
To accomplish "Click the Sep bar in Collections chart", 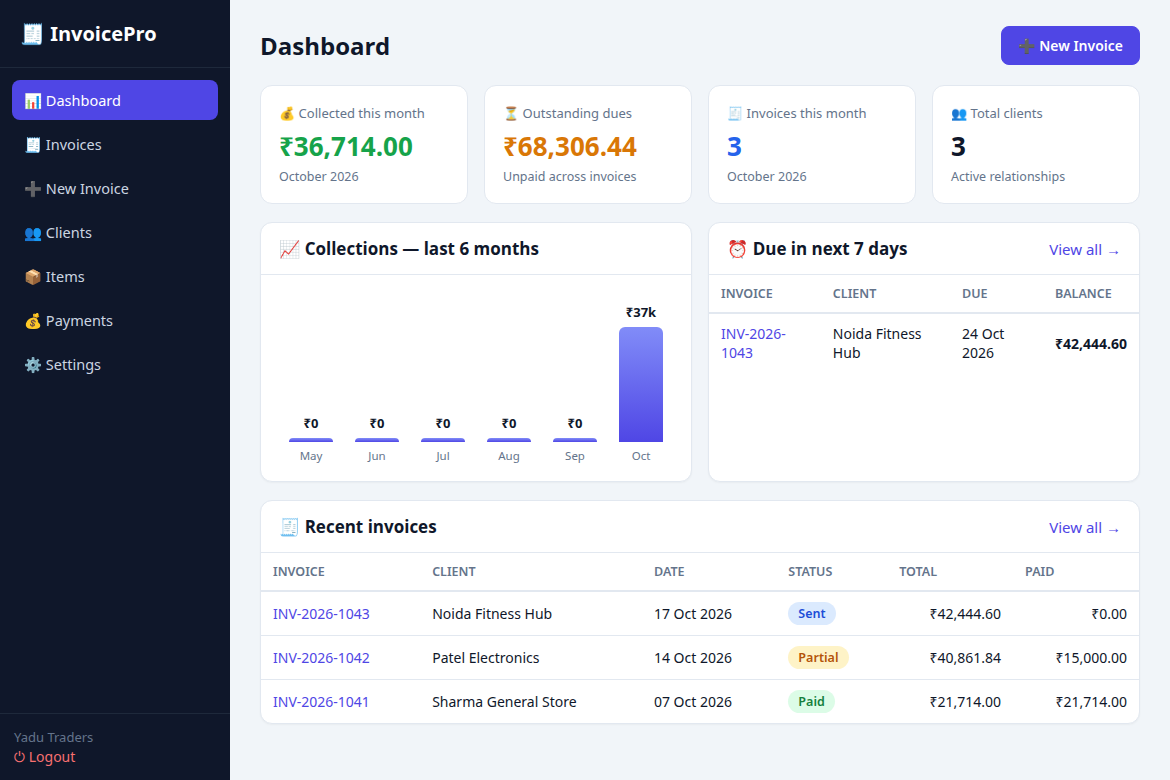I will (575, 440).
